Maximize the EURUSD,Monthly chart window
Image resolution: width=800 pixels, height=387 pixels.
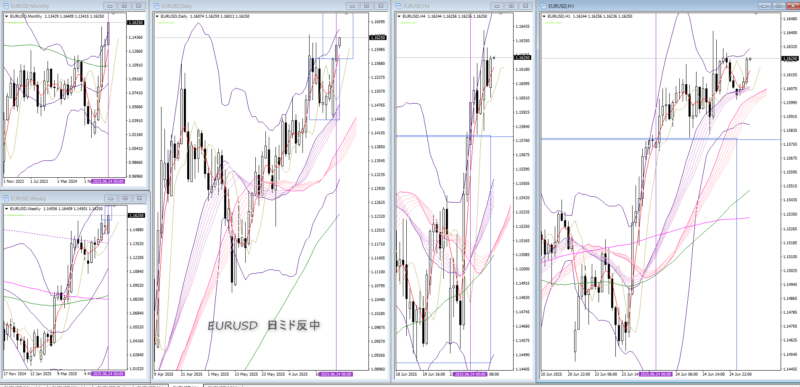click(124, 6)
